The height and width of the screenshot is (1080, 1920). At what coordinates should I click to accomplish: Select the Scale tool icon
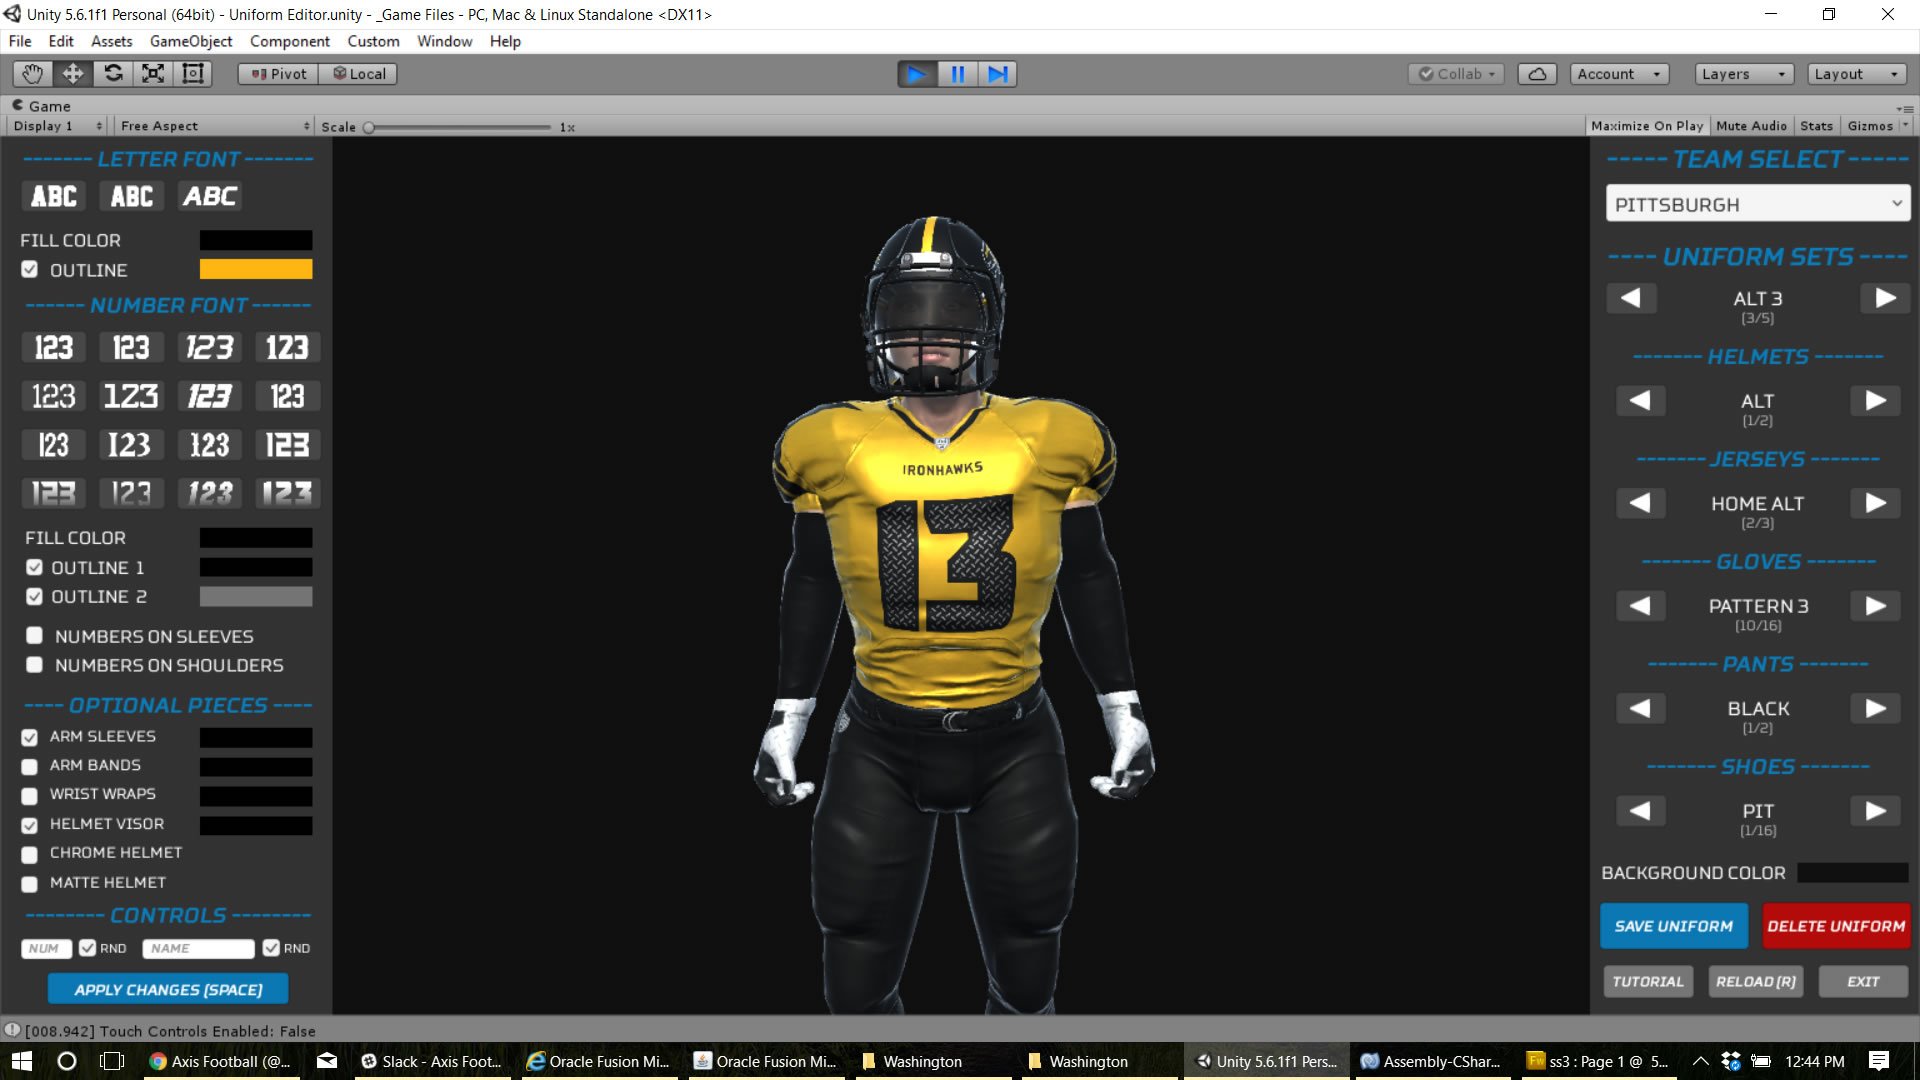(x=153, y=74)
